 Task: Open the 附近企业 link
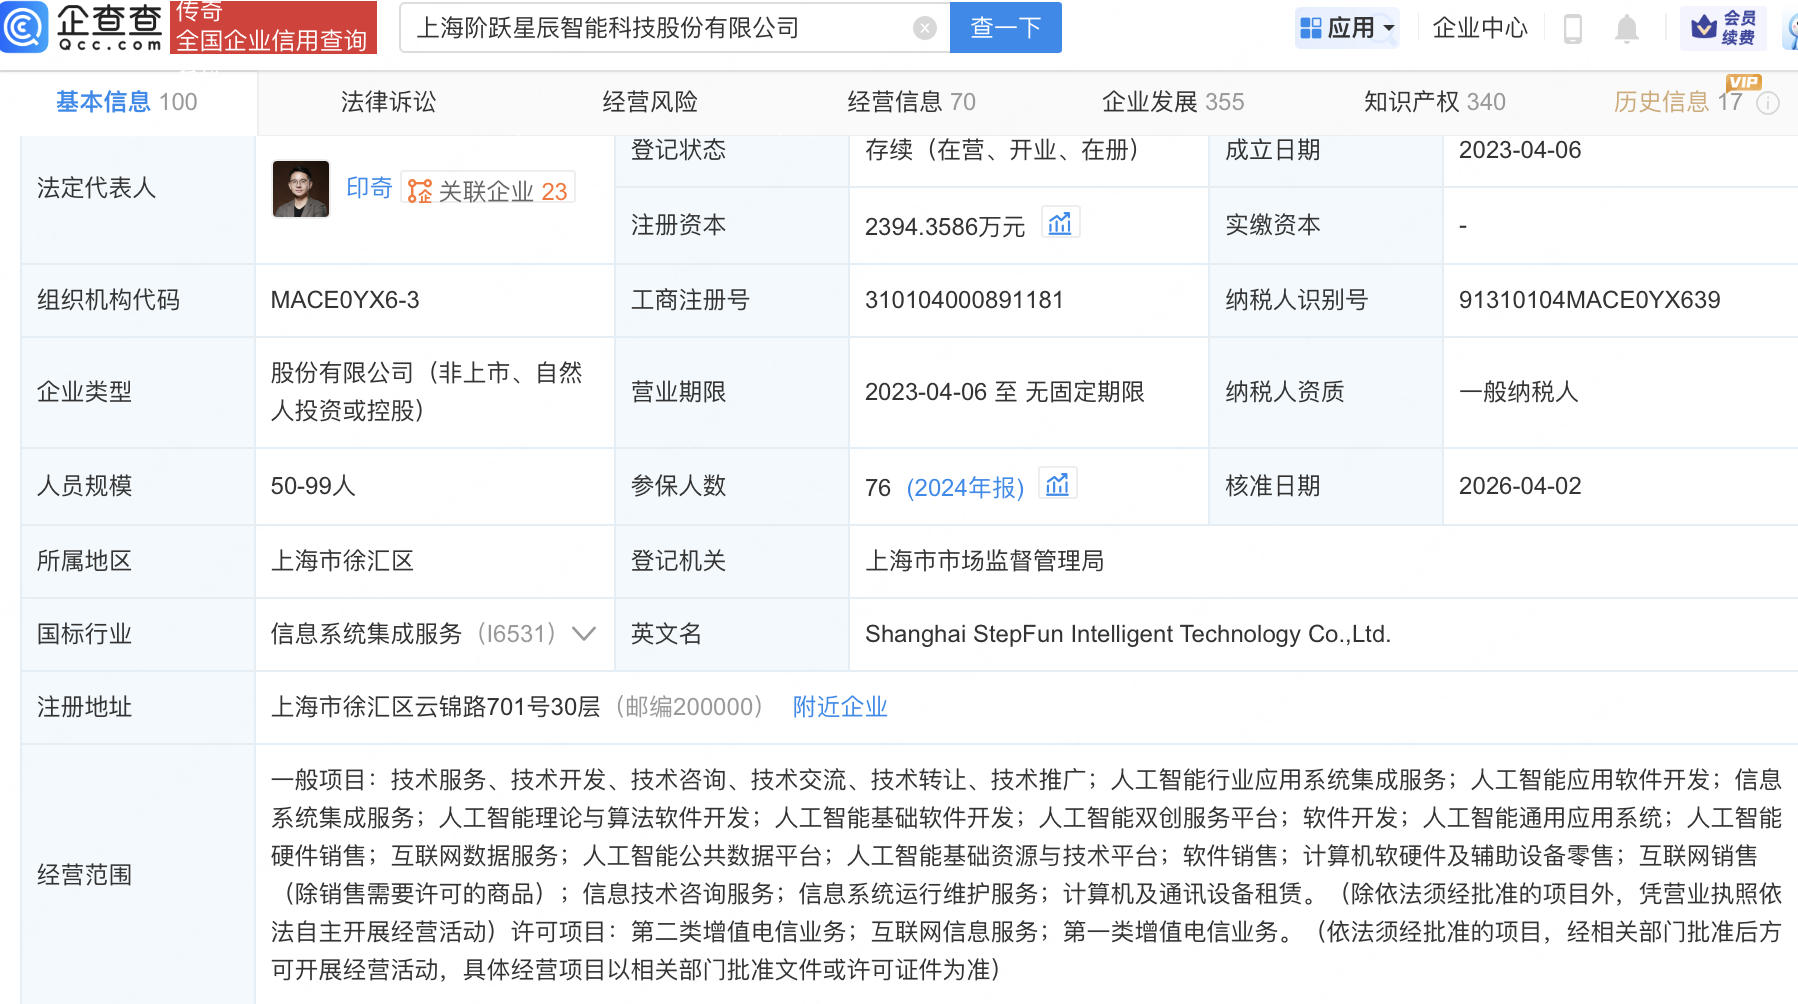coord(839,707)
